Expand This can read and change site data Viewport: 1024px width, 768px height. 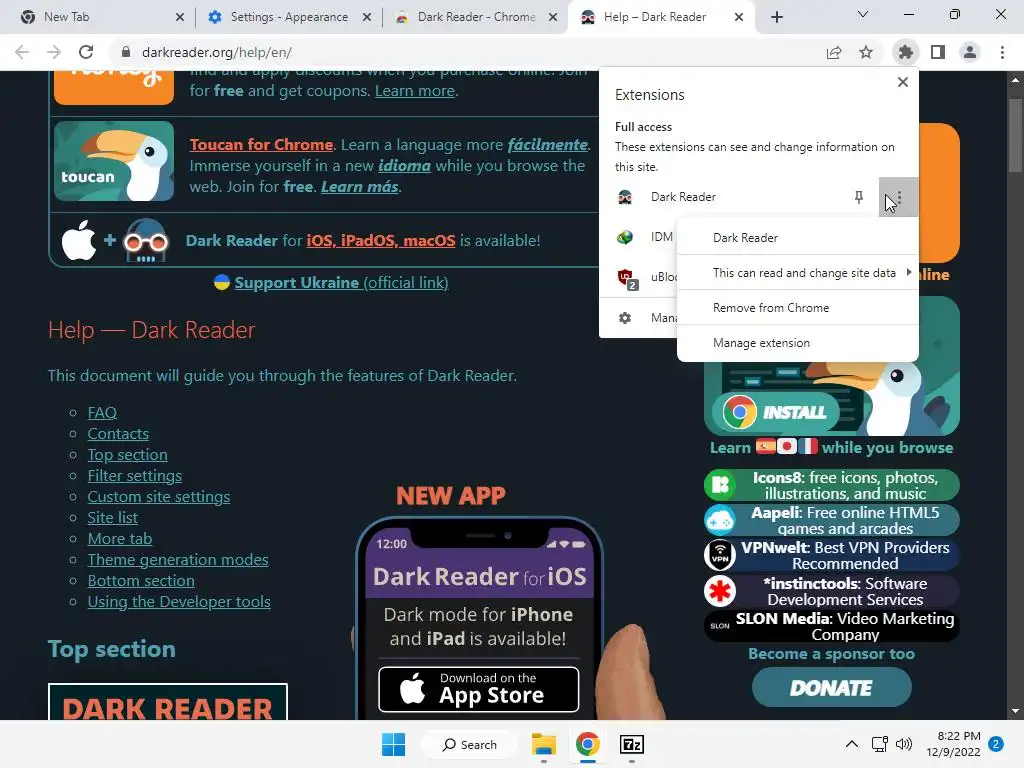797,273
